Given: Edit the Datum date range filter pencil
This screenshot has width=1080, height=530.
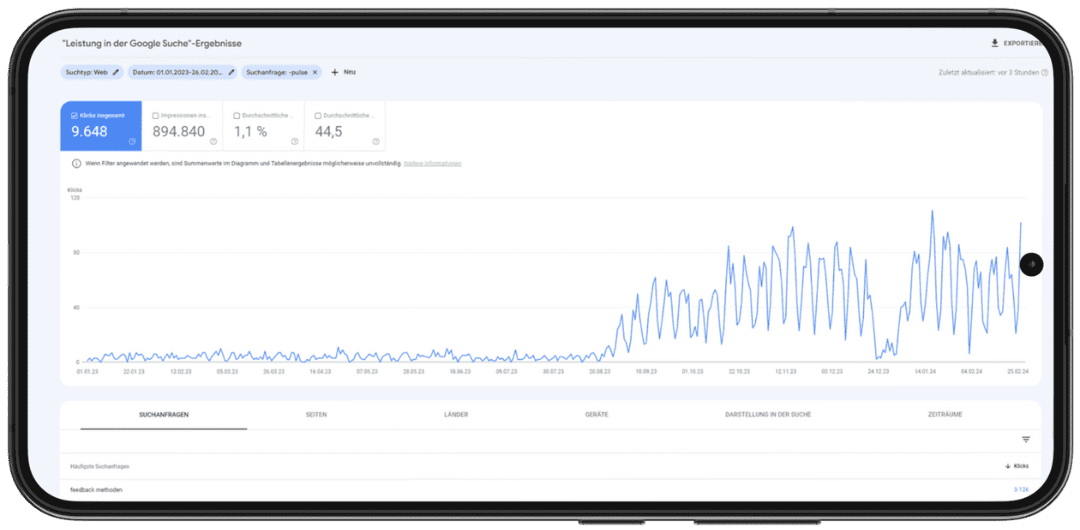Looking at the screenshot, I should [x=231, y=72].
